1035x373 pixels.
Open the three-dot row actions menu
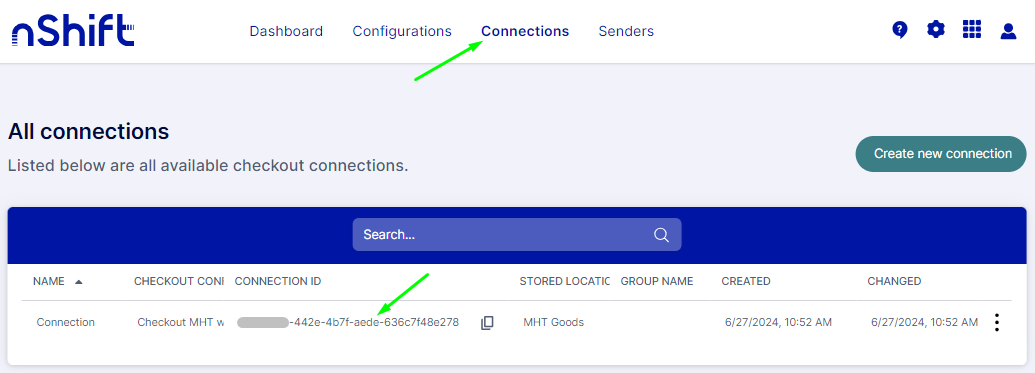pyautogui.click(x=997, y=322)
